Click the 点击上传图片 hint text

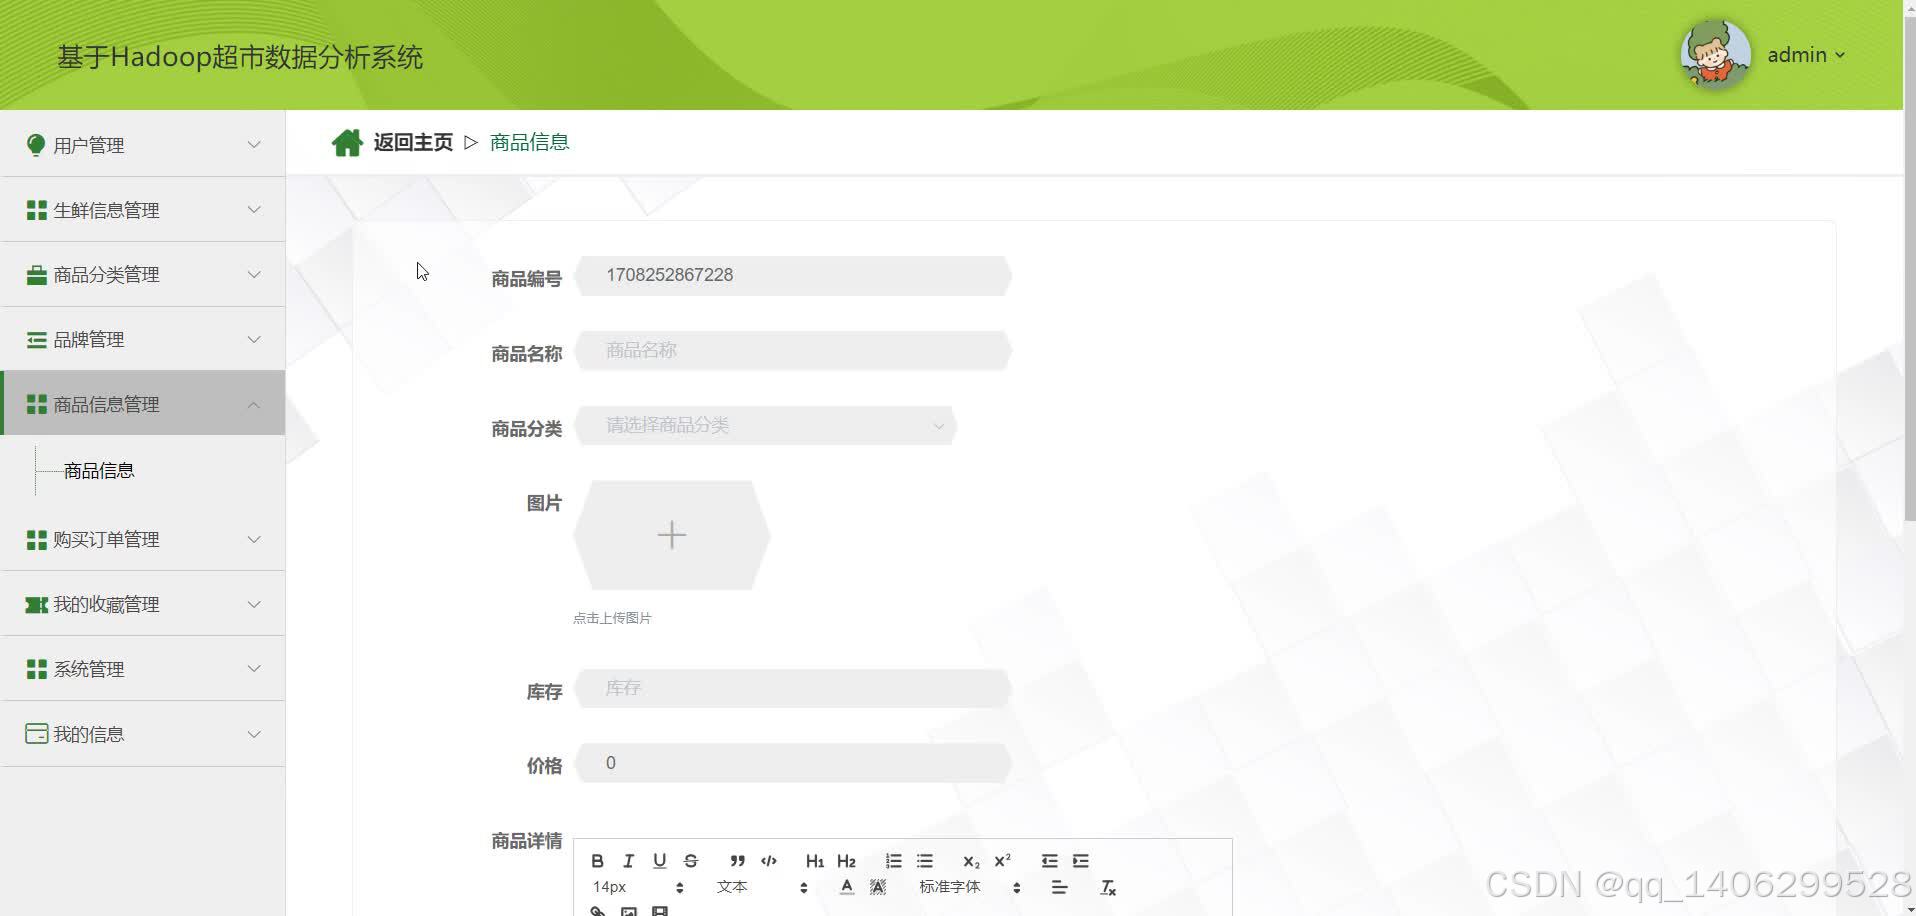pos(612,618)
